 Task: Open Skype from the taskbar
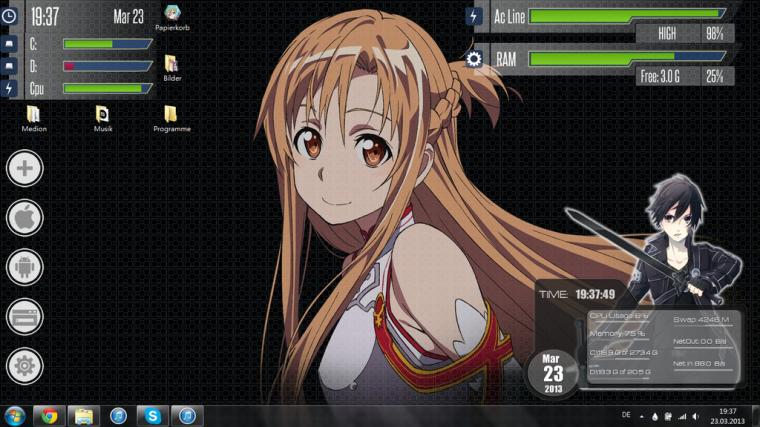pos(153,416)
